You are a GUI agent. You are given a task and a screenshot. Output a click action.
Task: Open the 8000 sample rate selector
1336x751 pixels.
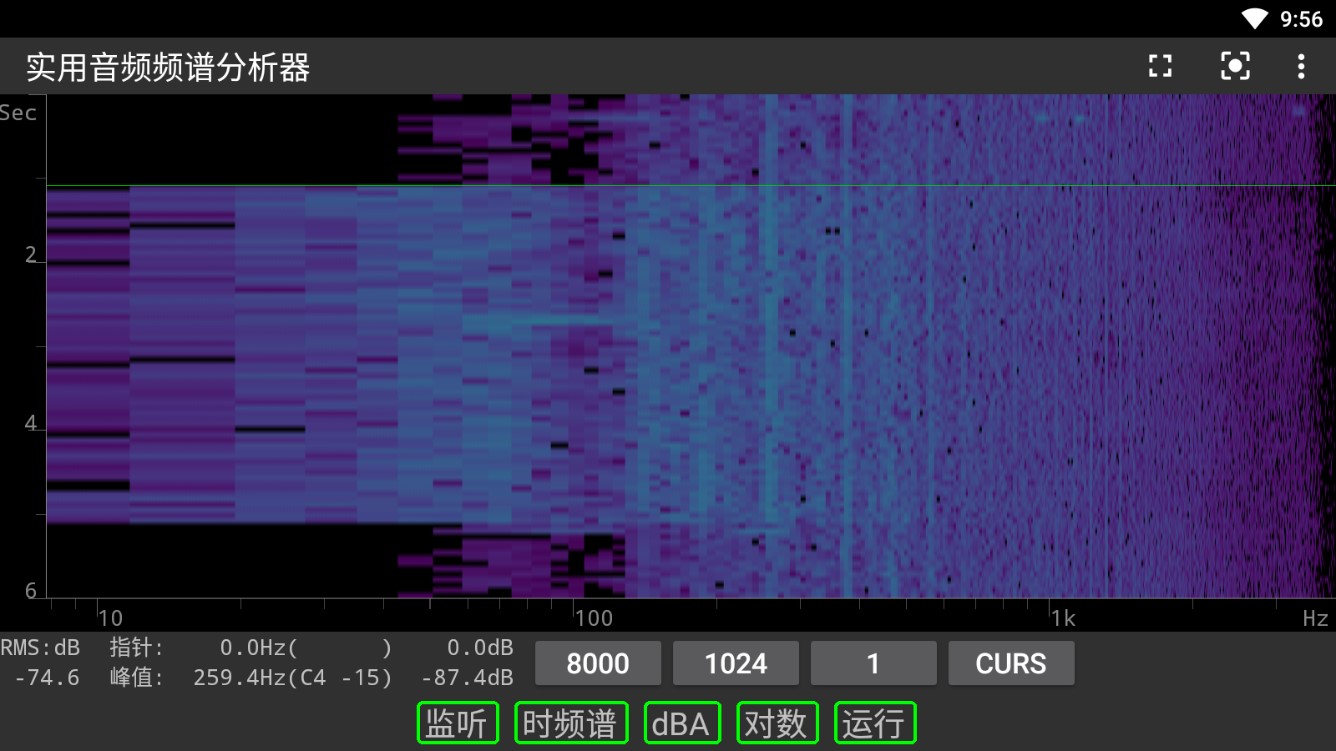click(x=598, y=663)
